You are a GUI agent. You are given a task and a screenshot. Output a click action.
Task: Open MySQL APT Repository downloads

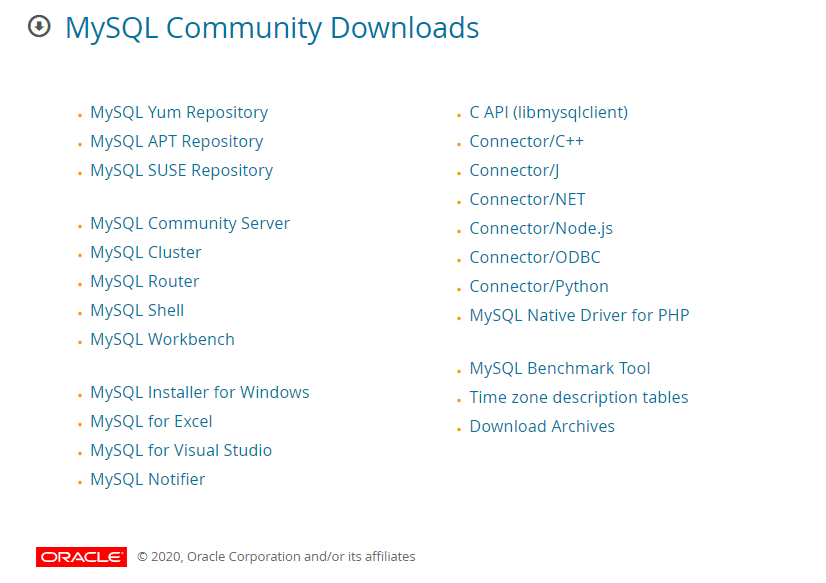(176, 141)
